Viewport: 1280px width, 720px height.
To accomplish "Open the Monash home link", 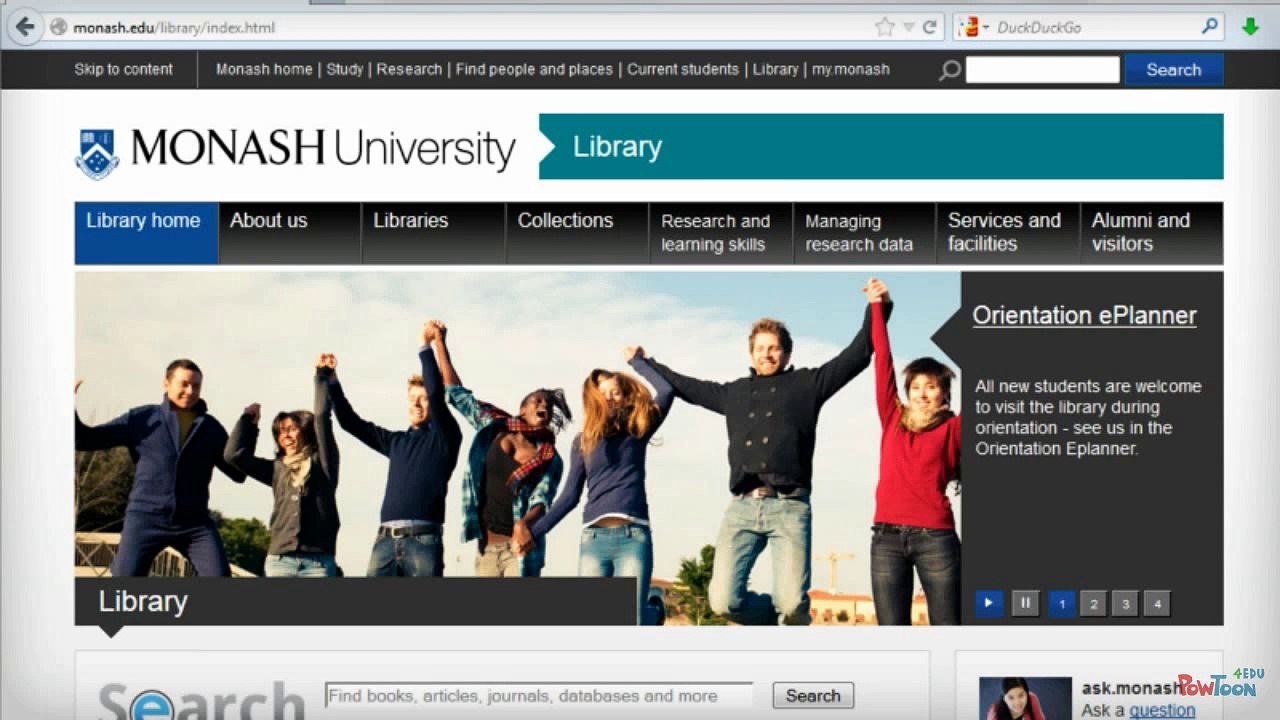I will tap(264, 69).
